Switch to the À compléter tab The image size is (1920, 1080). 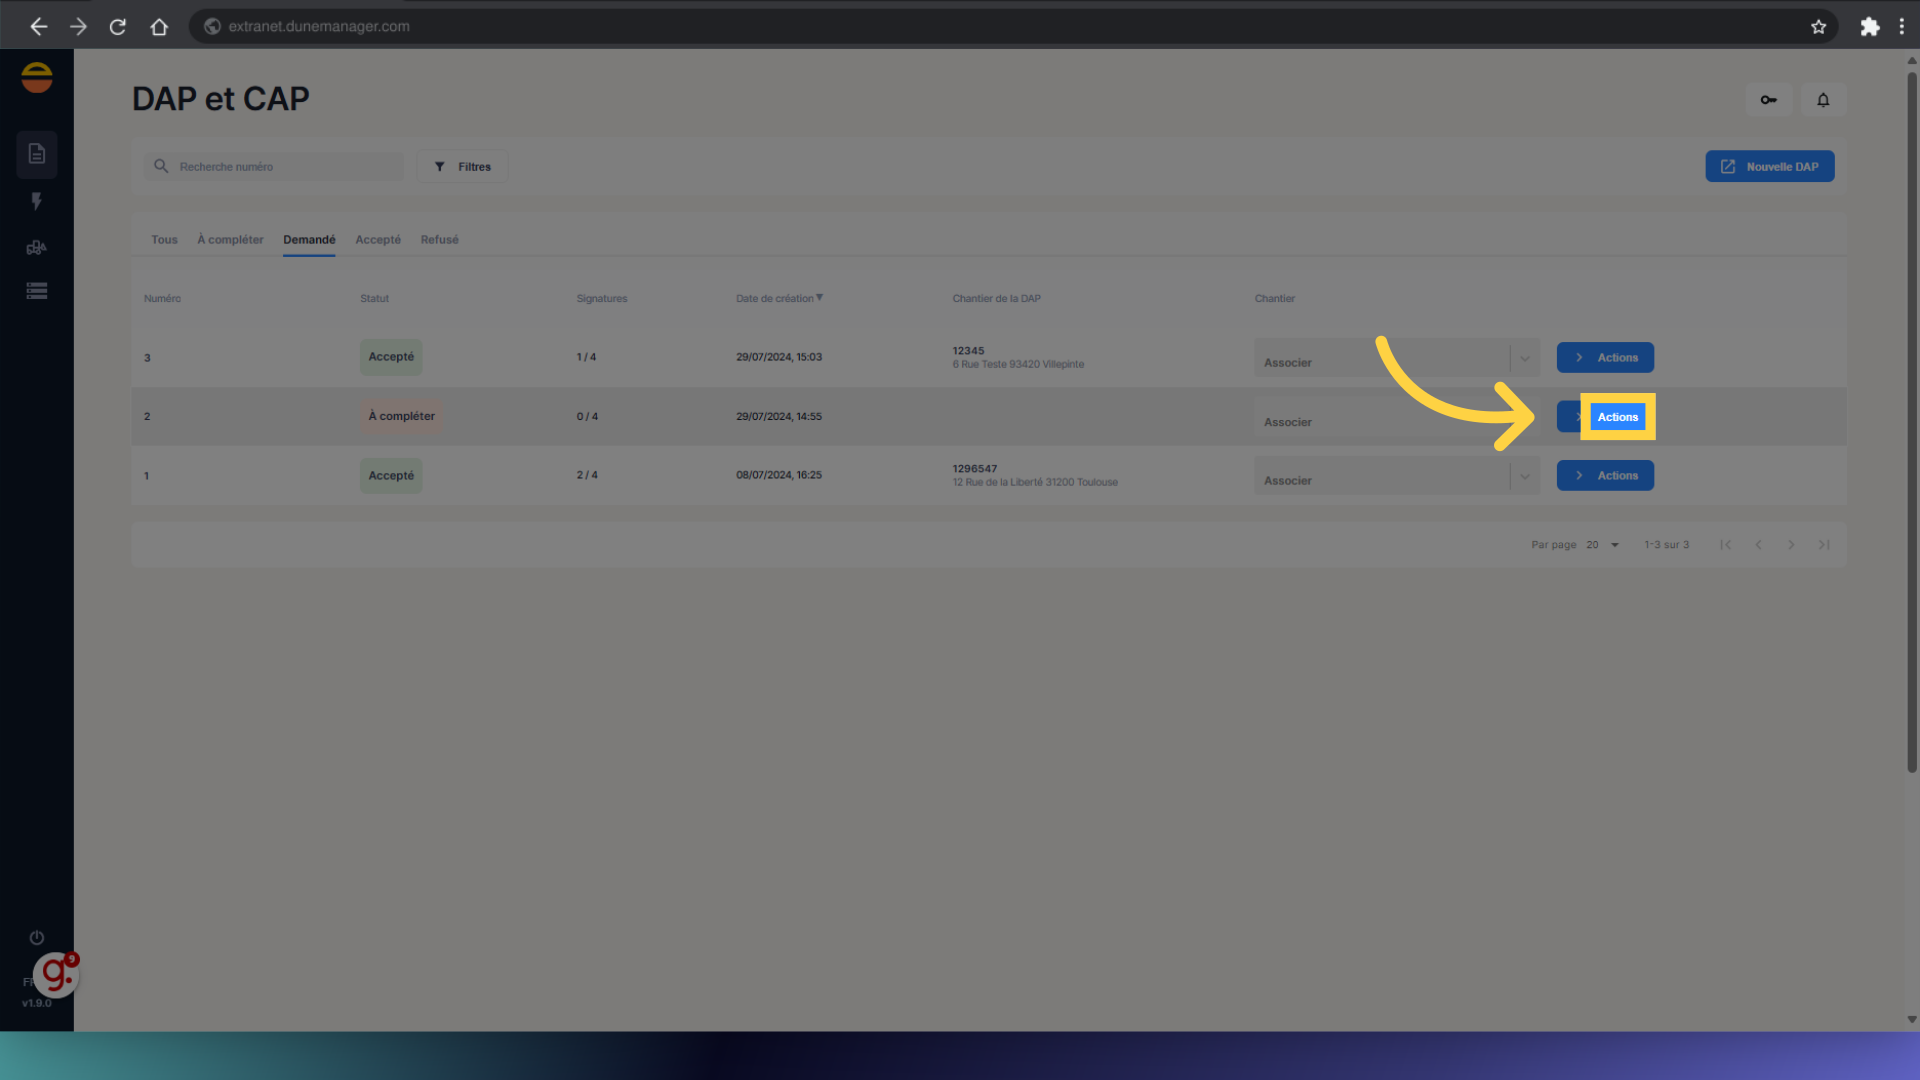pos(230,240)
